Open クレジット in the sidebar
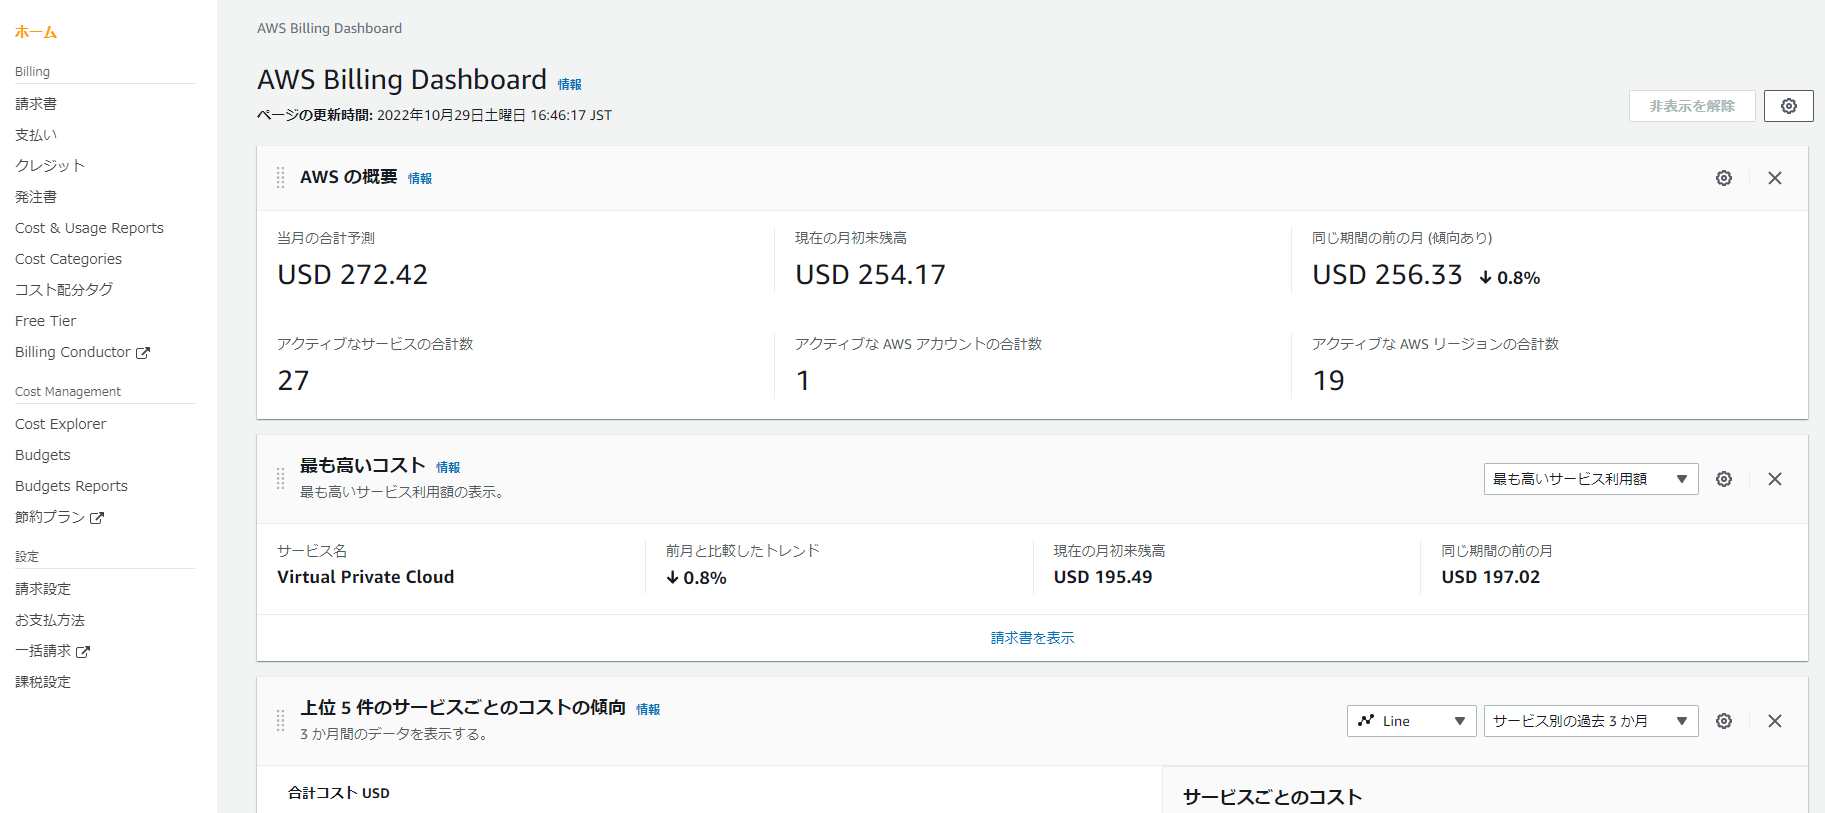1825x813 pixels. coord(50,166)
